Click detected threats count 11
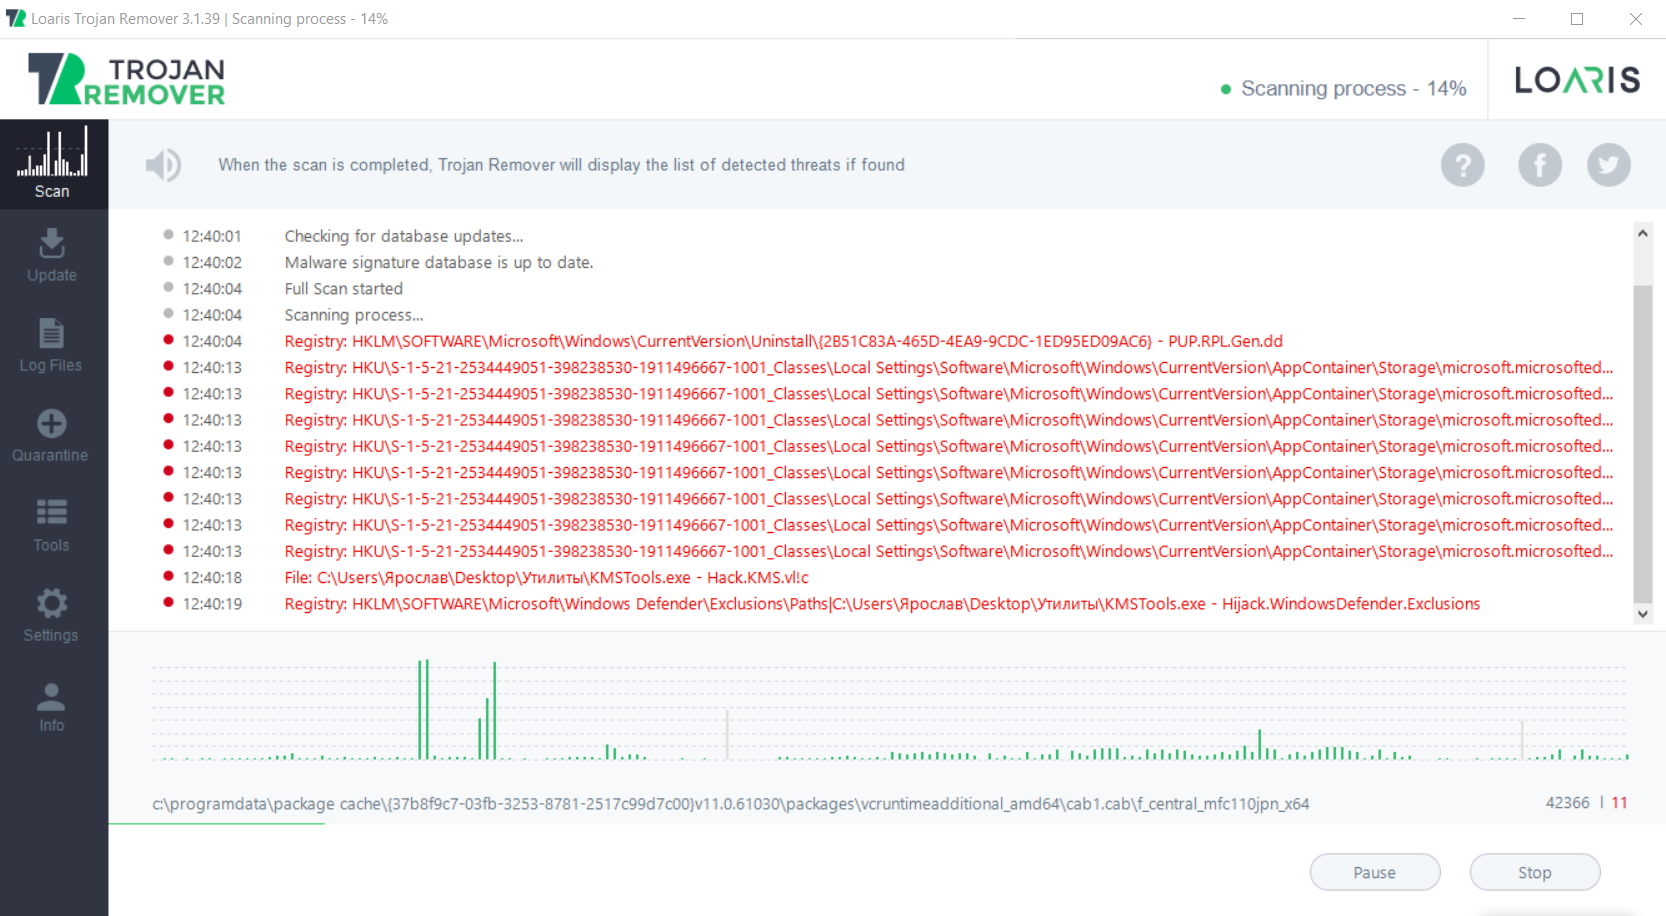1666x916 pixels. point(1619,802)
